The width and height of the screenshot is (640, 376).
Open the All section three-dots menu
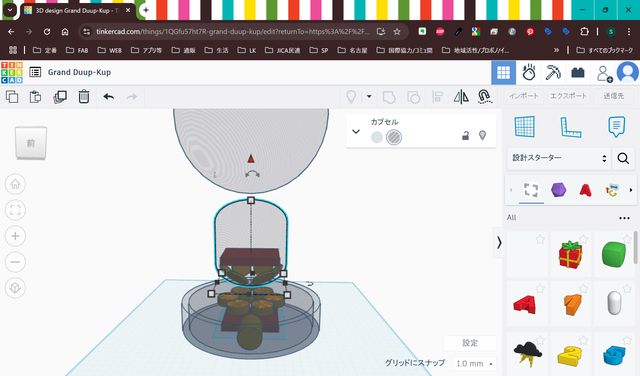[x=624, y=218]
